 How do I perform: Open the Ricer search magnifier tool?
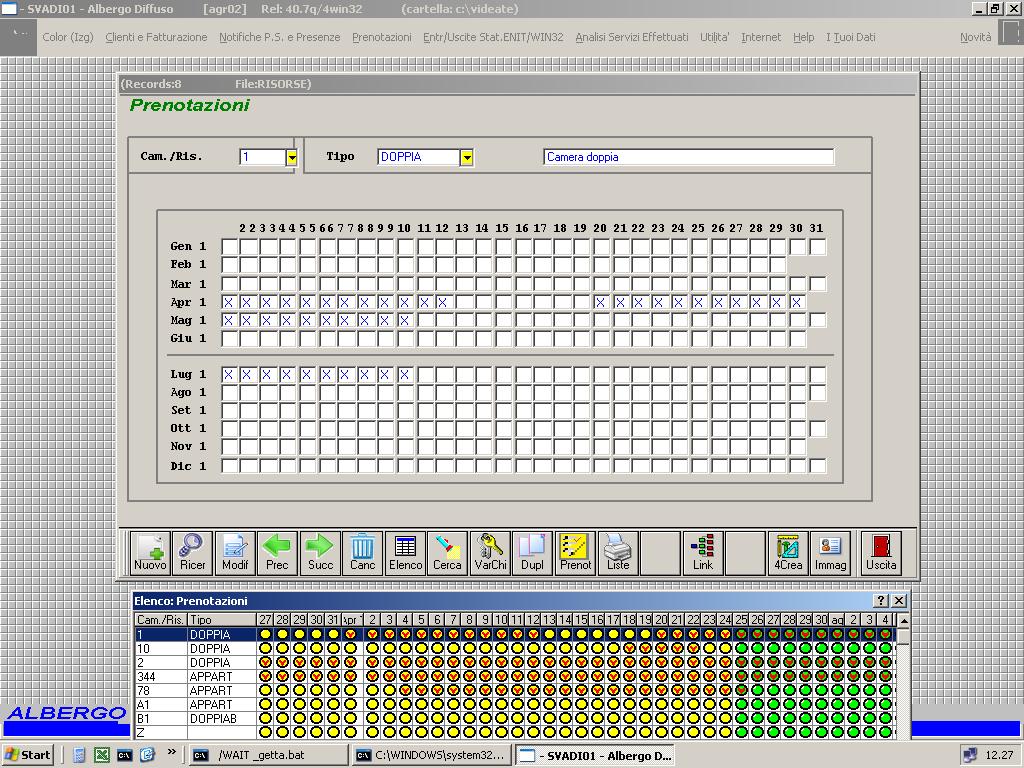point(192,553)
